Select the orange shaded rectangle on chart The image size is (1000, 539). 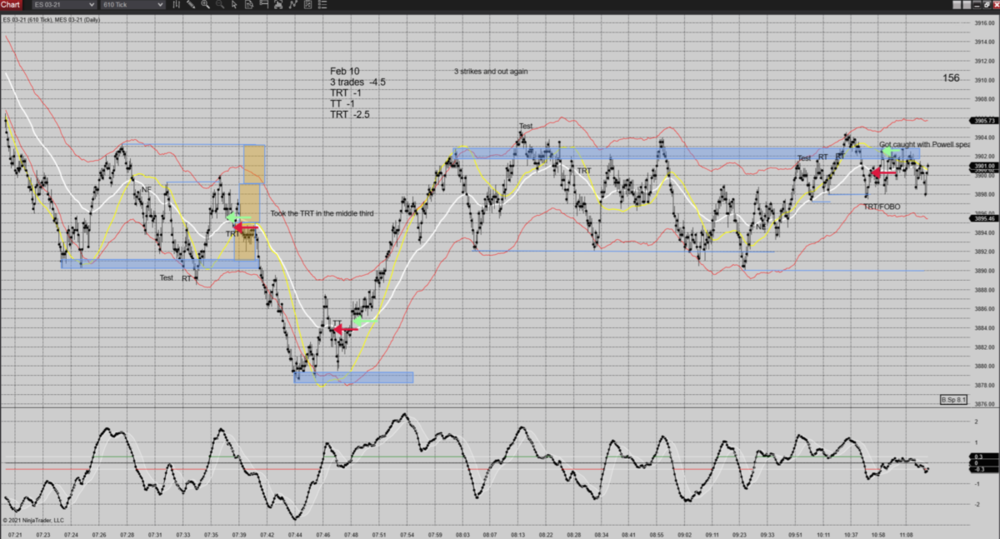pos(253,183)
